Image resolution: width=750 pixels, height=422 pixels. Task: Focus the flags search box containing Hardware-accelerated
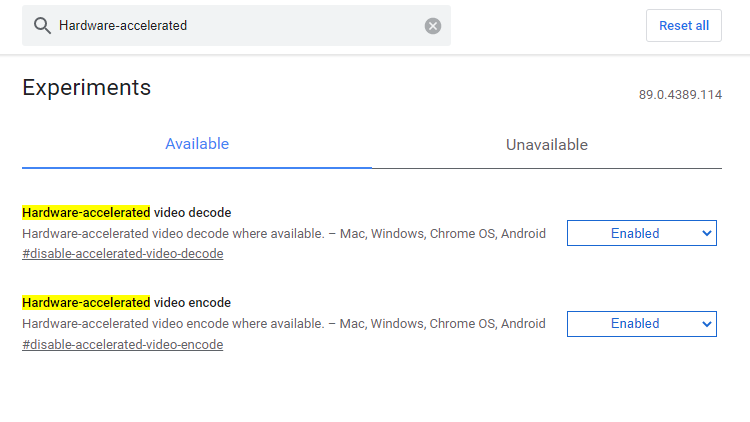point(236,26)
